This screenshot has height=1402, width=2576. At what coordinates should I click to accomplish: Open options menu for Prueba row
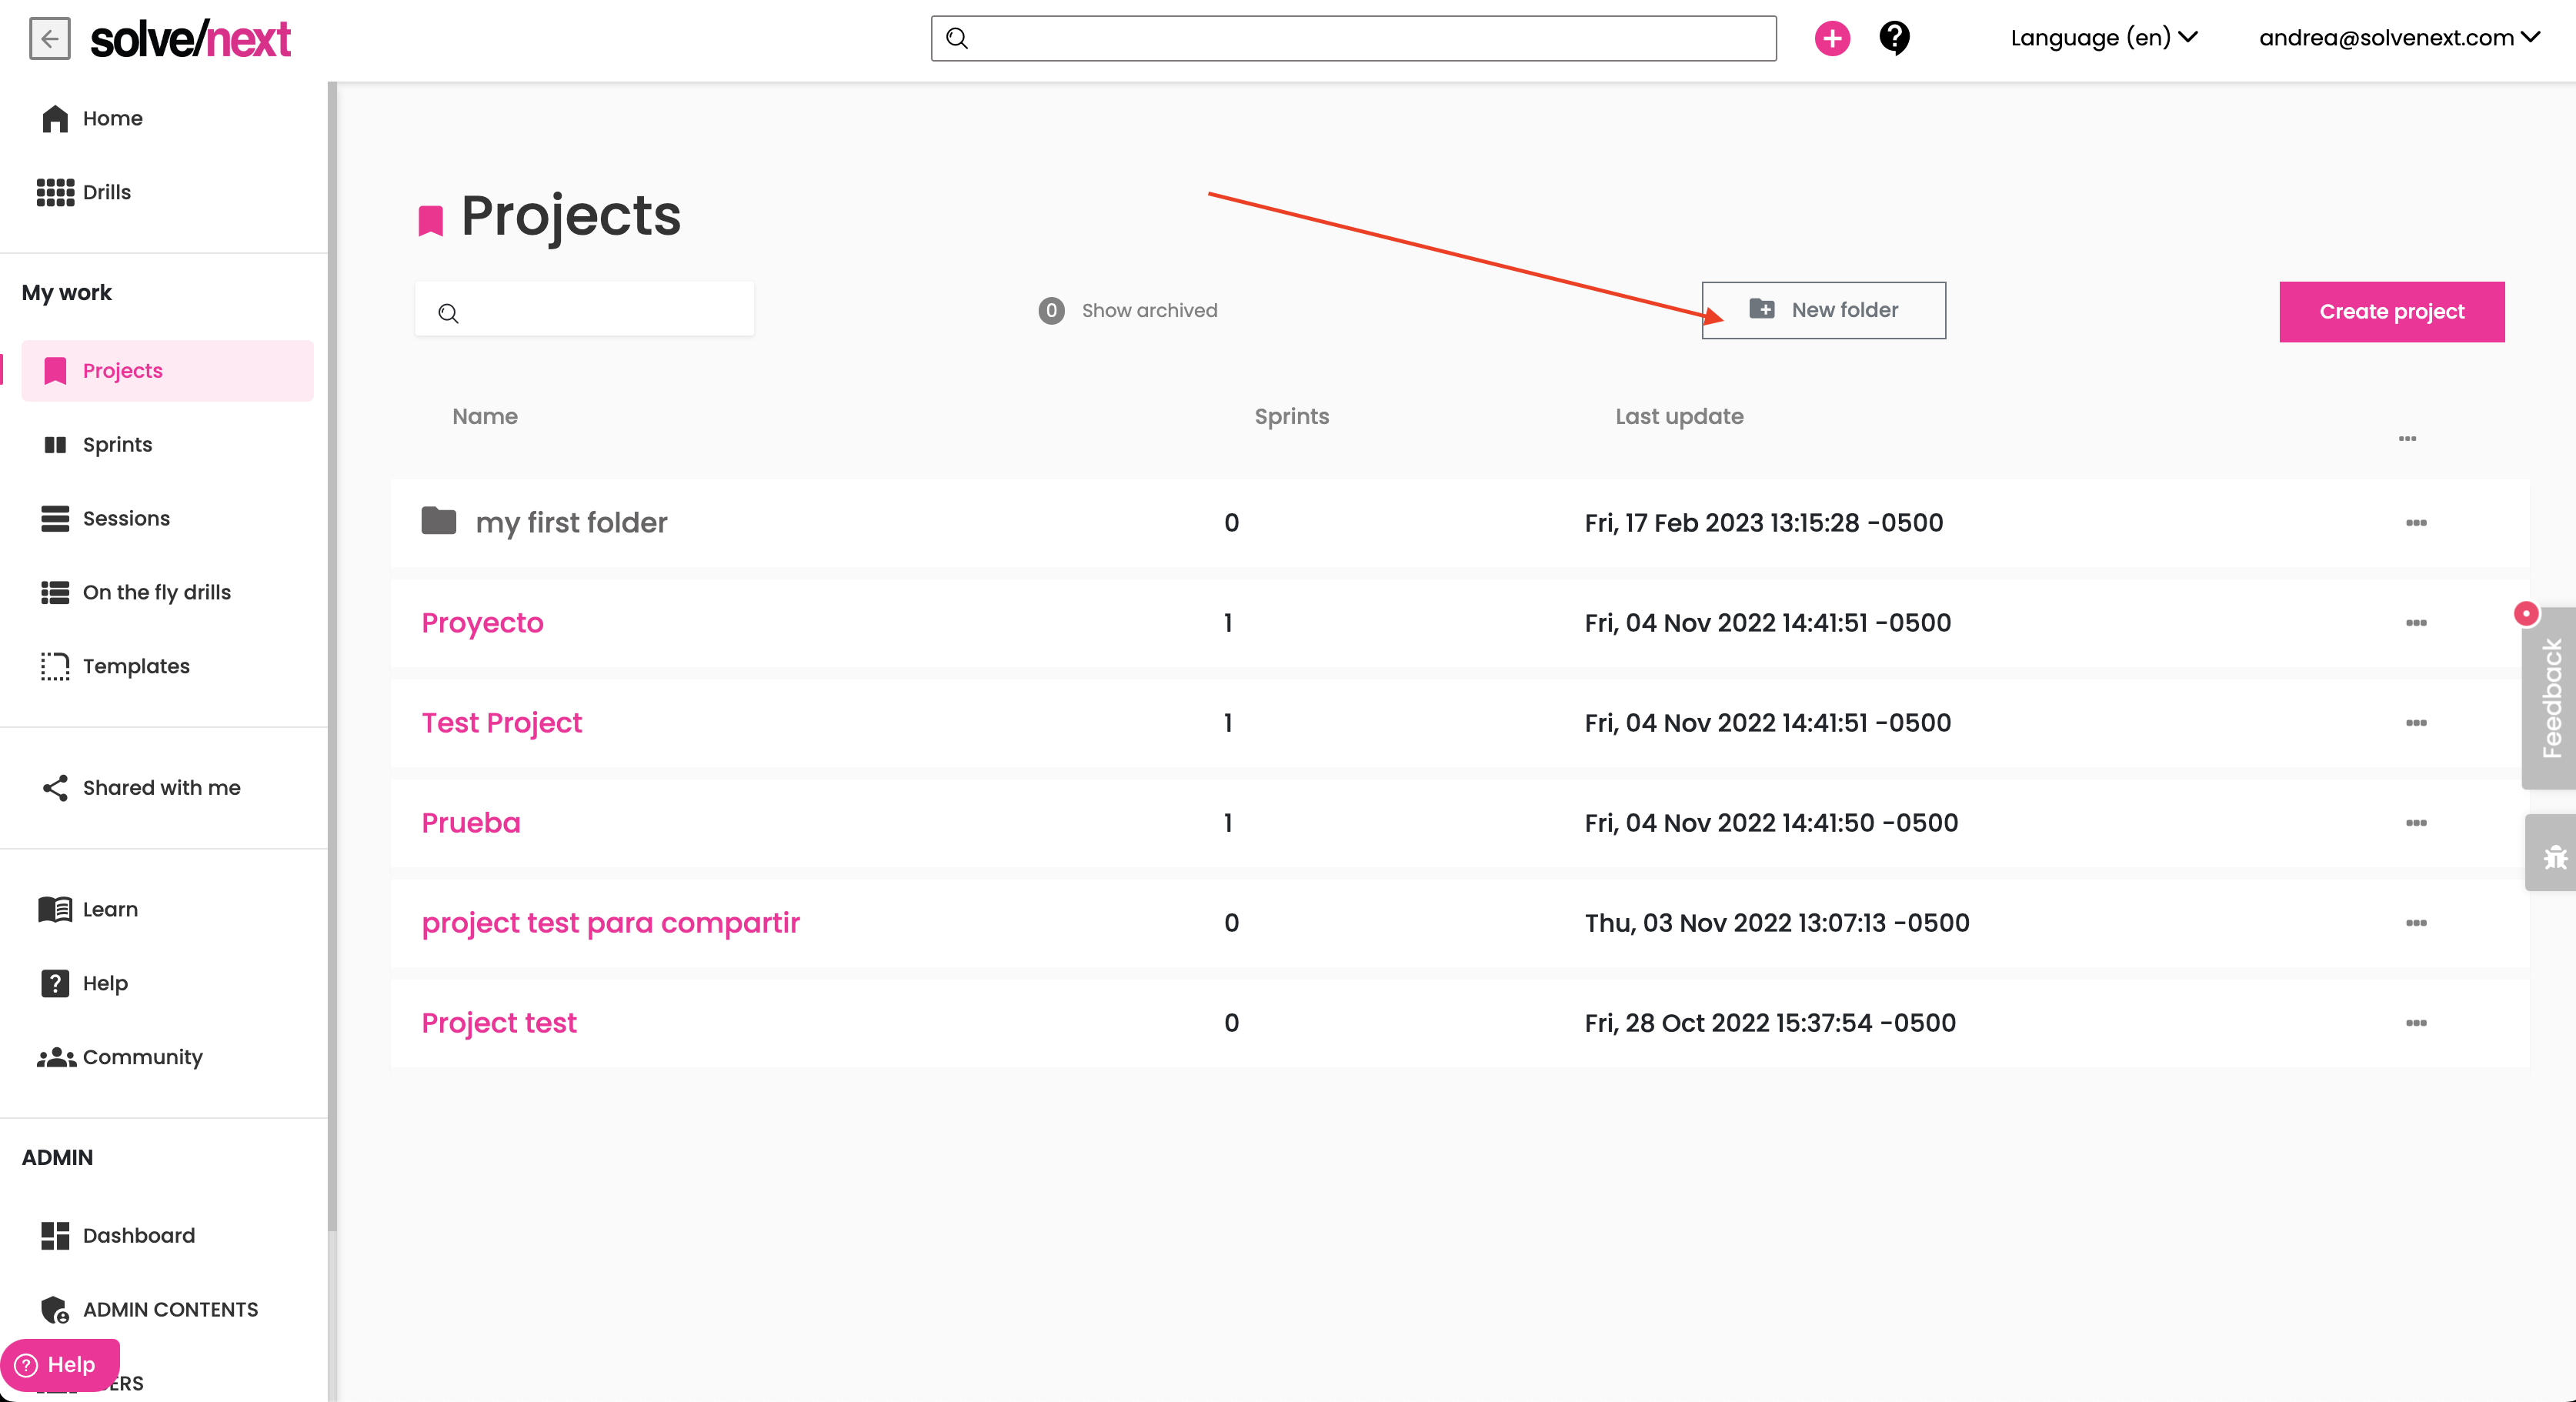2416,823
